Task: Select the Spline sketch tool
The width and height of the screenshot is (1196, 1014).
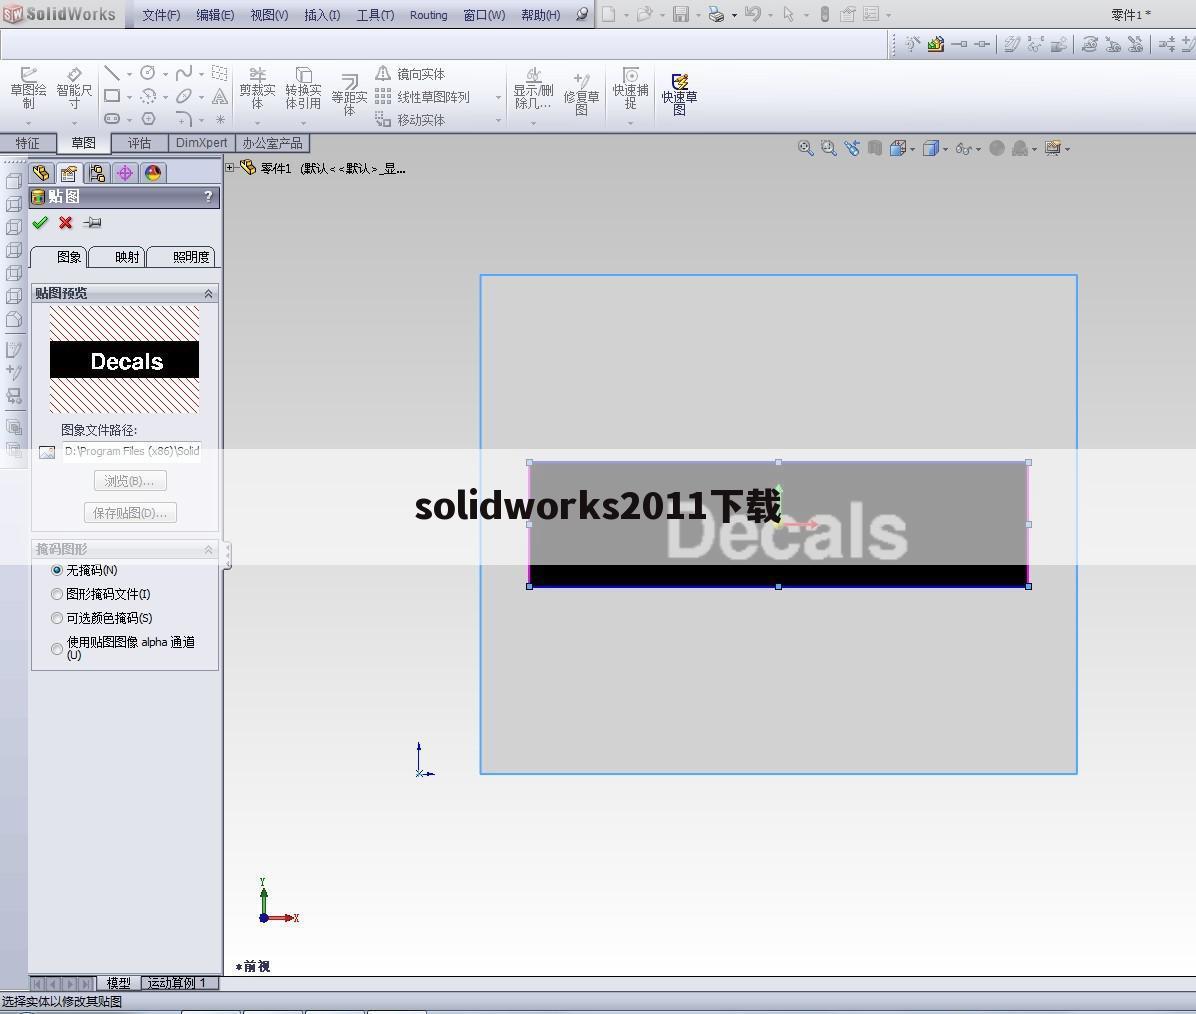Action: 184,73
